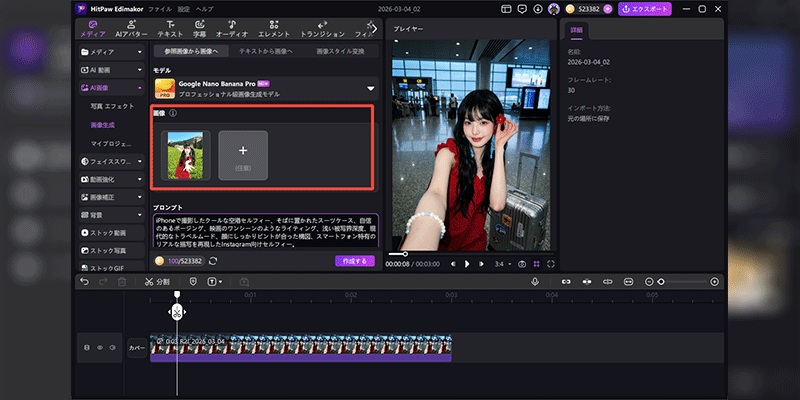Image resolution: width=800 pixels, height=400 pixels.
Task: Open the user avatar profile
Action: coord(554,9)
